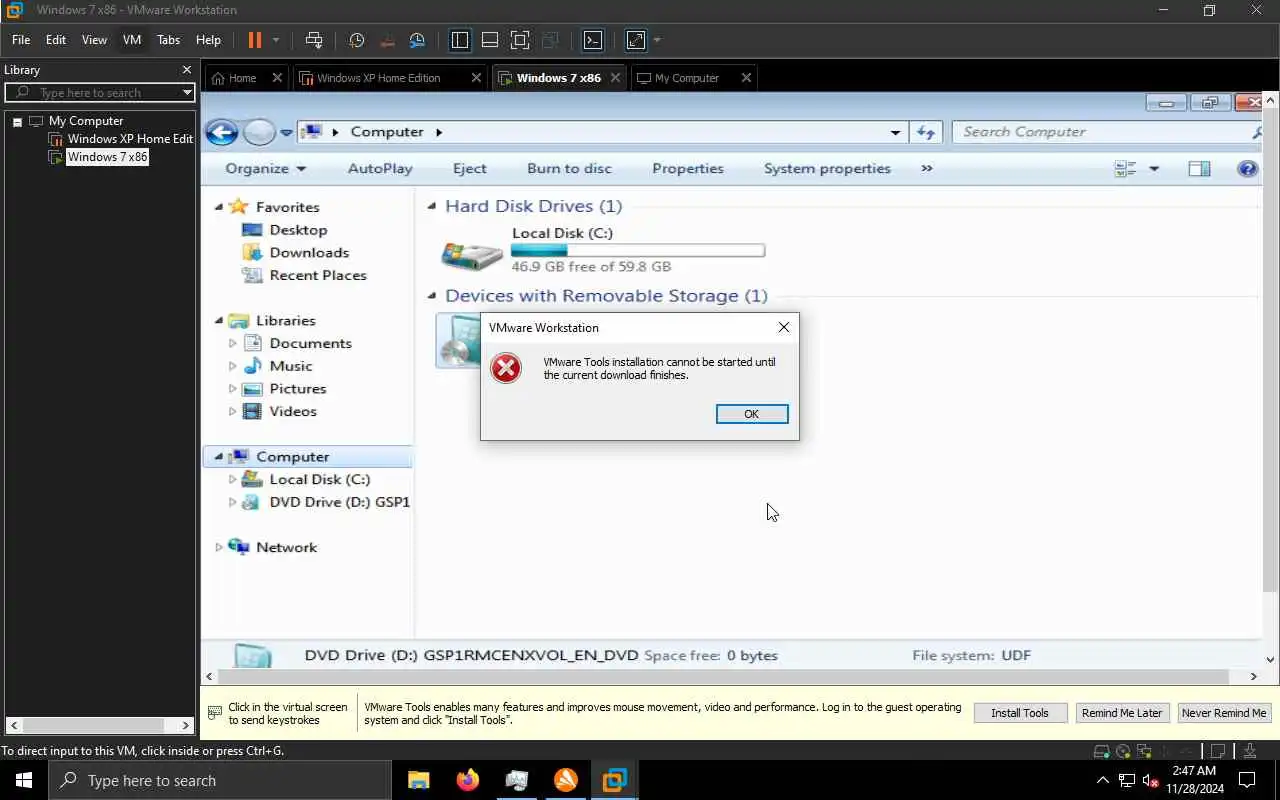The height and width of the screenshot is (800, 1280).
Task: Click System properties in the toolbar
Action: [x=827, y=169]
